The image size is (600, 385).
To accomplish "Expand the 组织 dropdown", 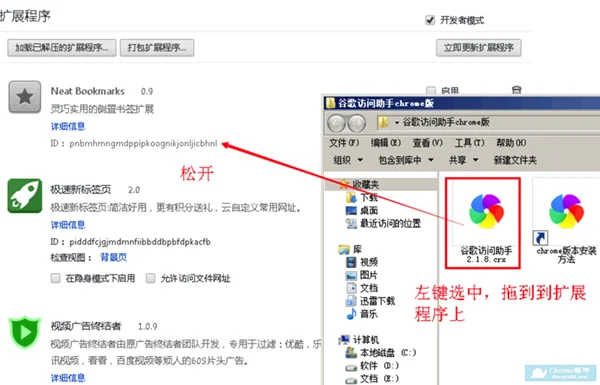I will (348, 160).
